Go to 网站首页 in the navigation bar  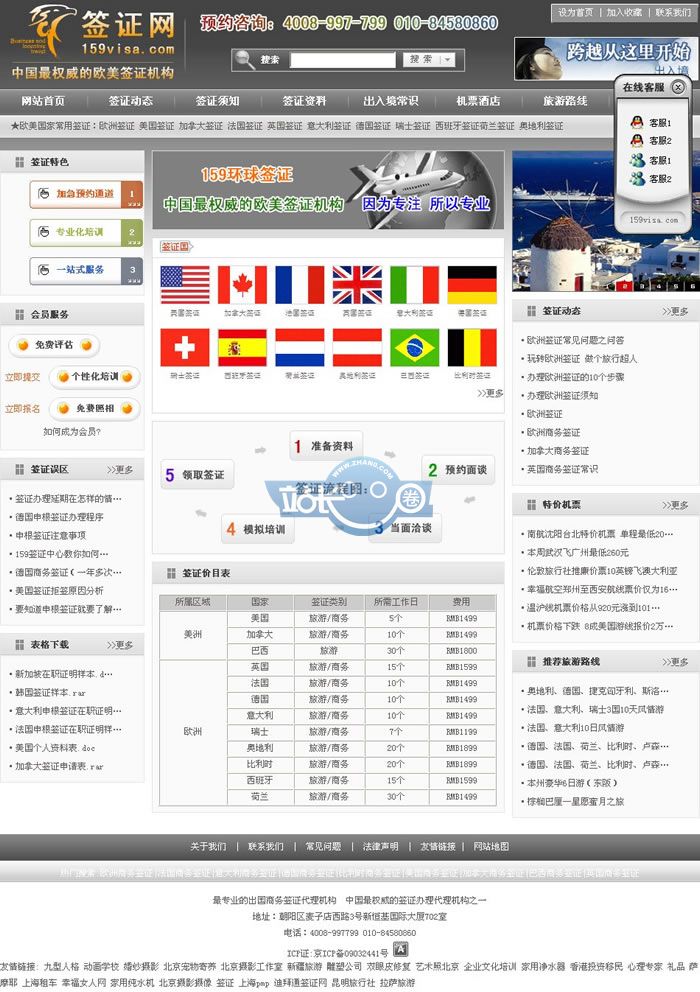43,101
